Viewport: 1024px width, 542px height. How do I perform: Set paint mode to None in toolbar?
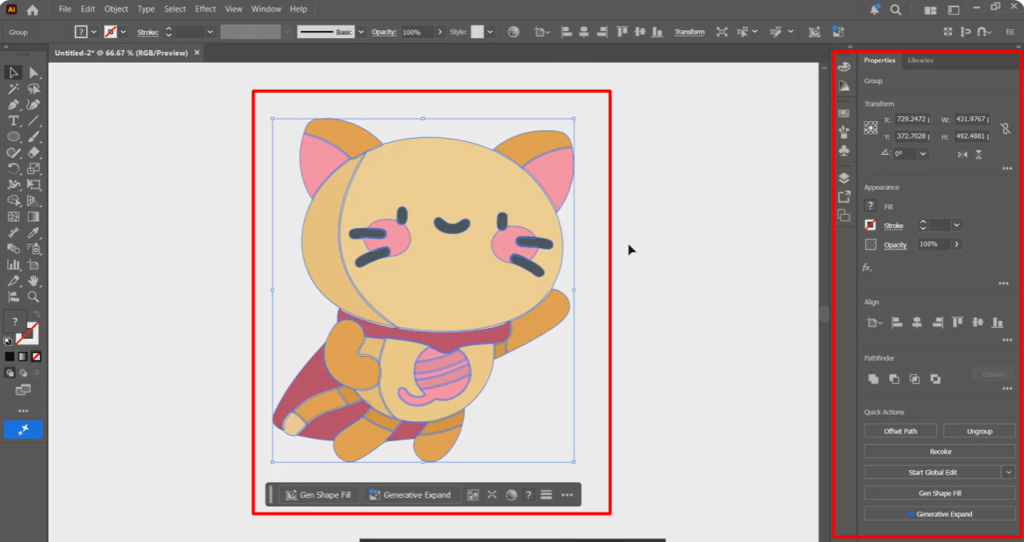point(37,357)
